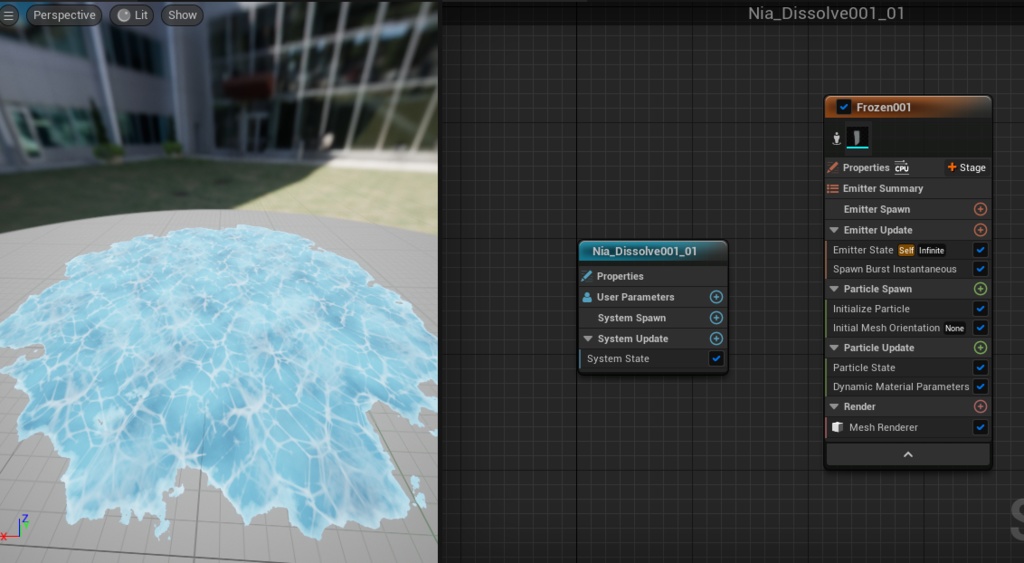Screen dimensions: 1024x563
Task: Open the viewport Show menu
Action: pyautogui.click(x=182, y=15)
